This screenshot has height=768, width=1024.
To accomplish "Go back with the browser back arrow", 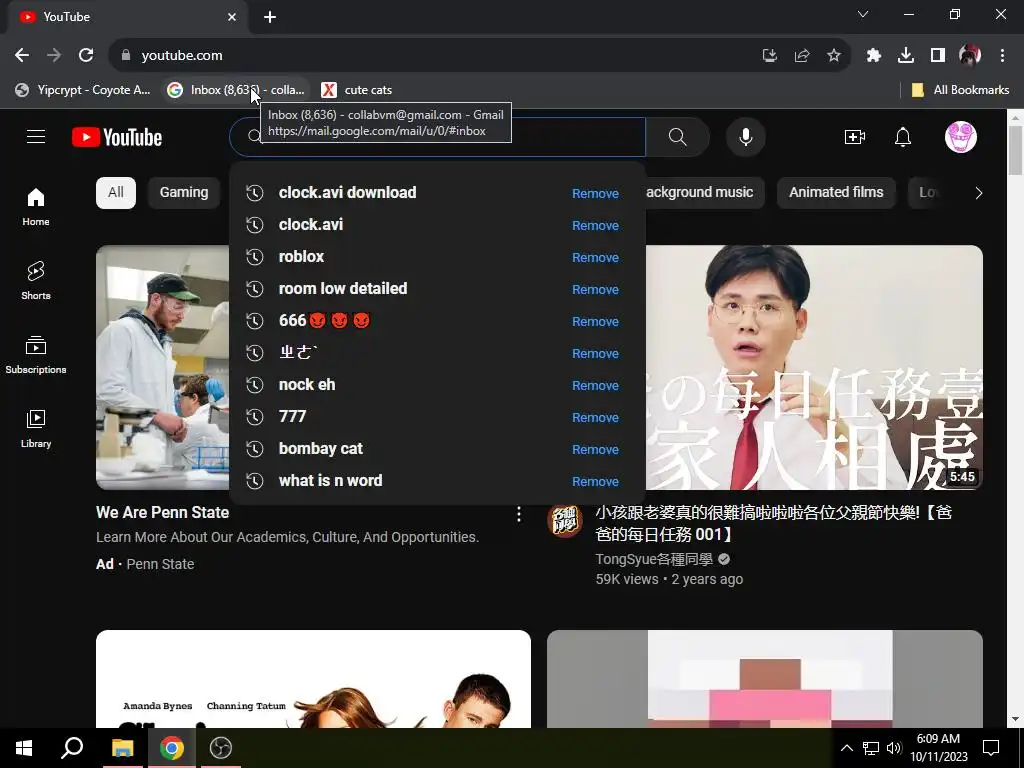I will pos(22,56).
